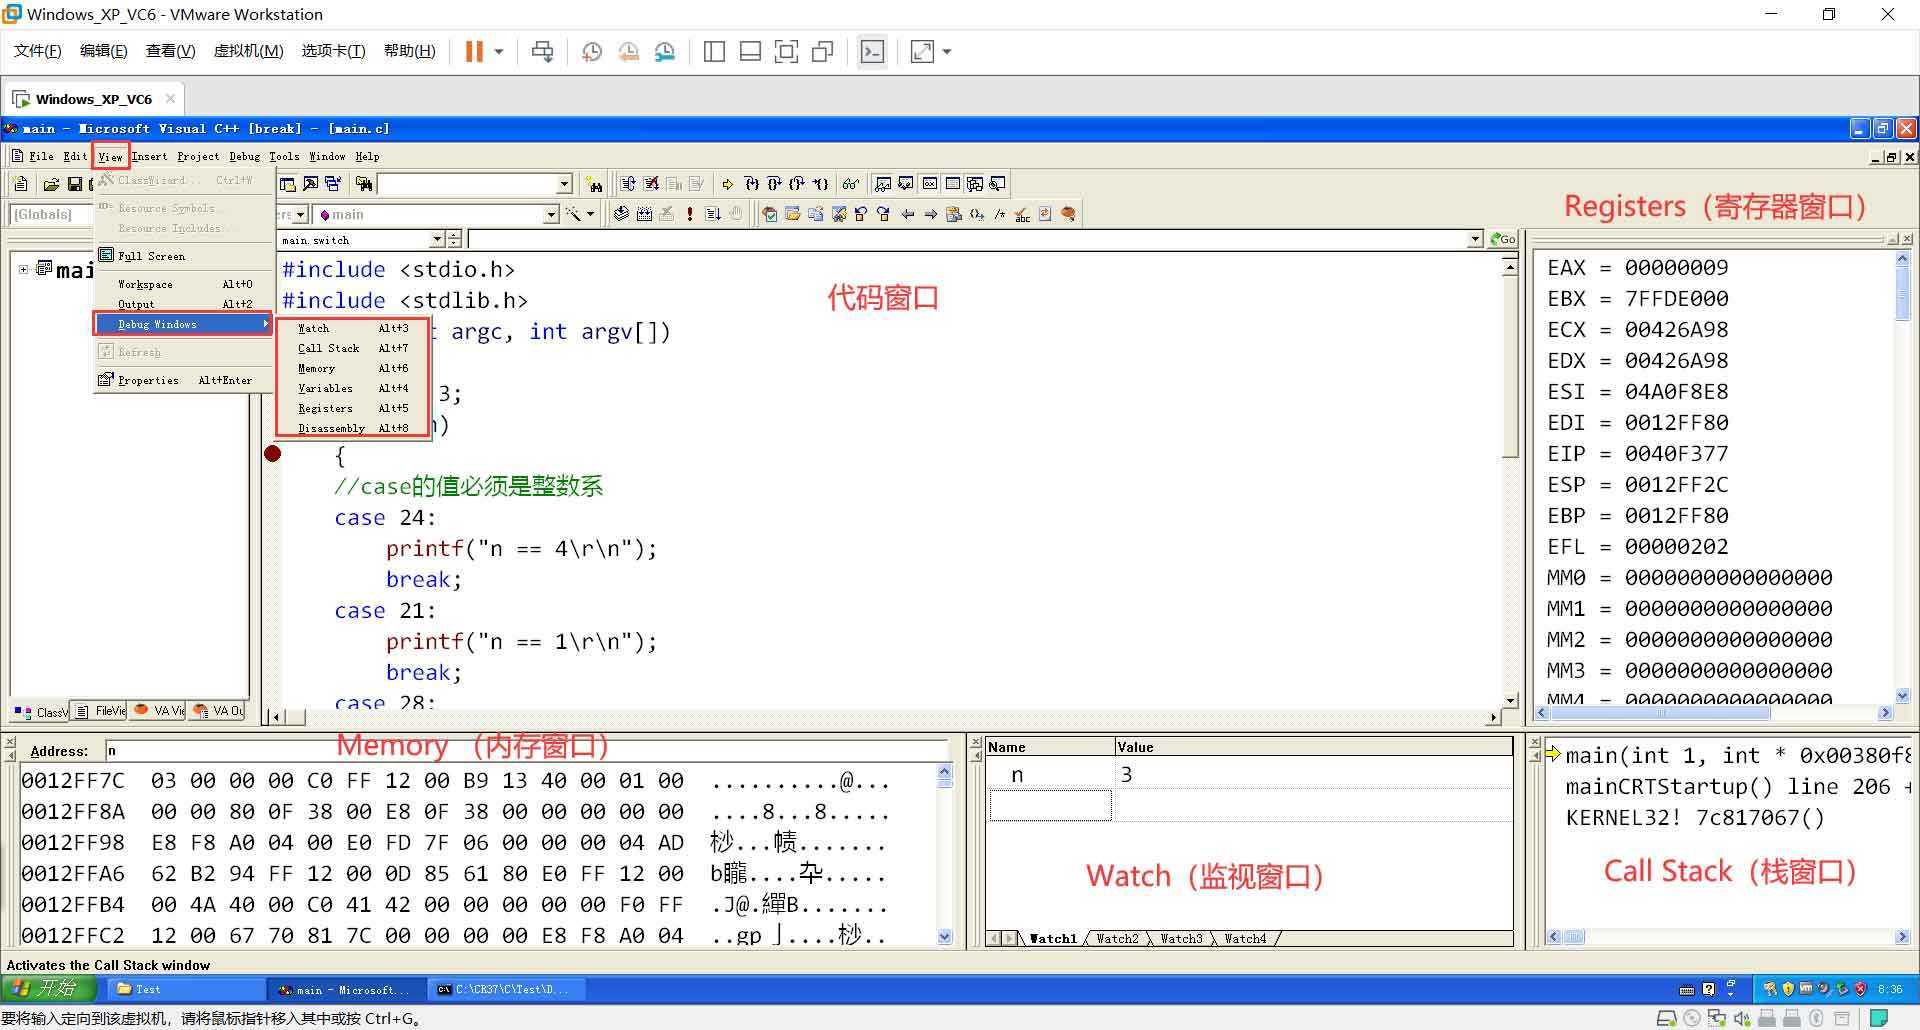The image size is (1920, 1030).
Task: Click the empty Watch name cell
Action: coord(1050,805)
